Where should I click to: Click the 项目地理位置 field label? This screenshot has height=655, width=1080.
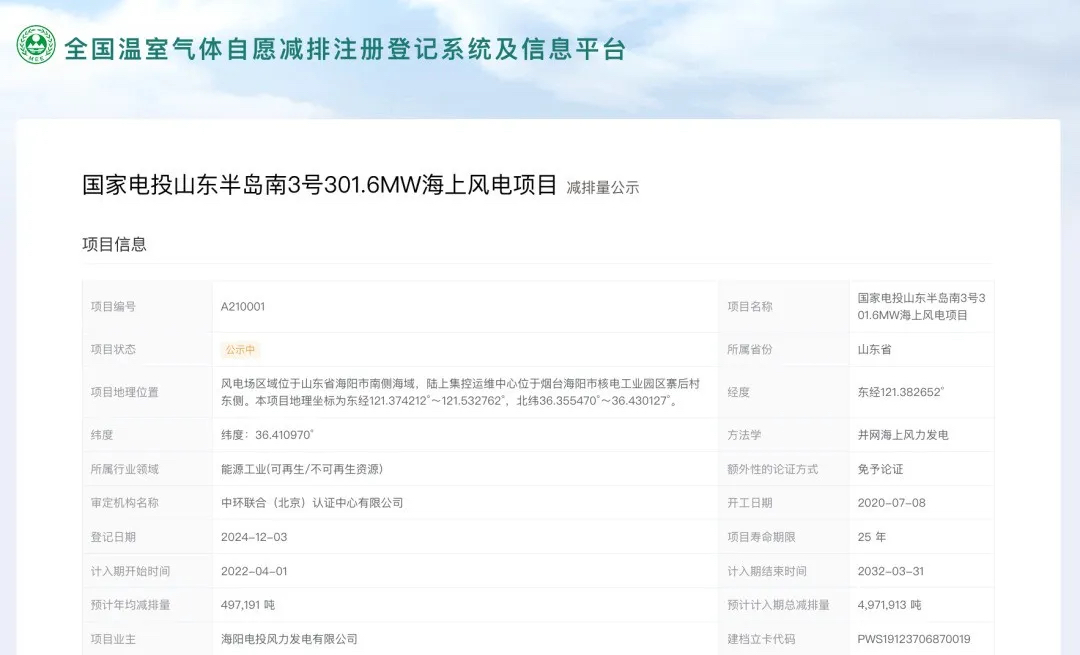(125, 392)
